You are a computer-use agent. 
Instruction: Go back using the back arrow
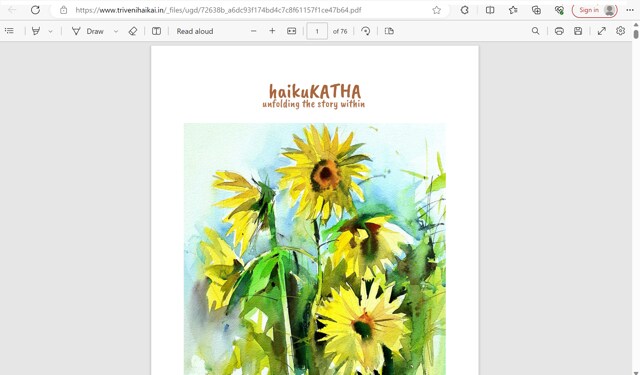point(12,10)
